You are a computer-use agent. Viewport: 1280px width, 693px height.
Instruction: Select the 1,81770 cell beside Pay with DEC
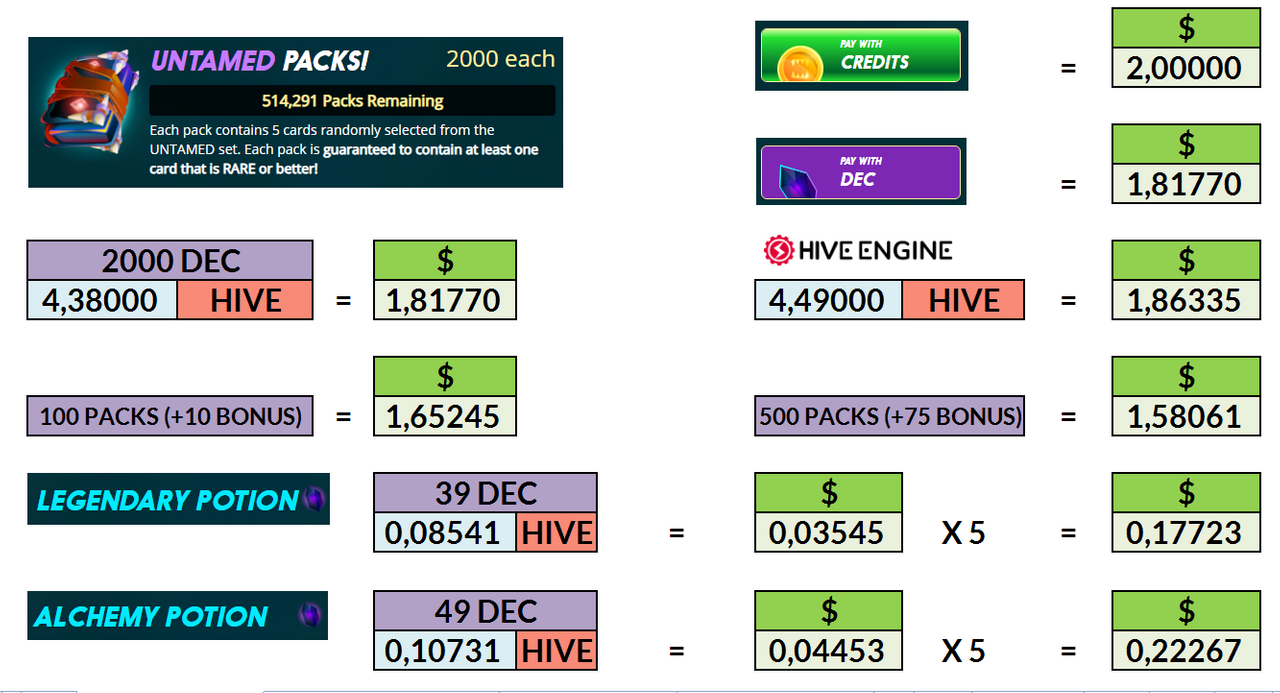(1186, 184)
